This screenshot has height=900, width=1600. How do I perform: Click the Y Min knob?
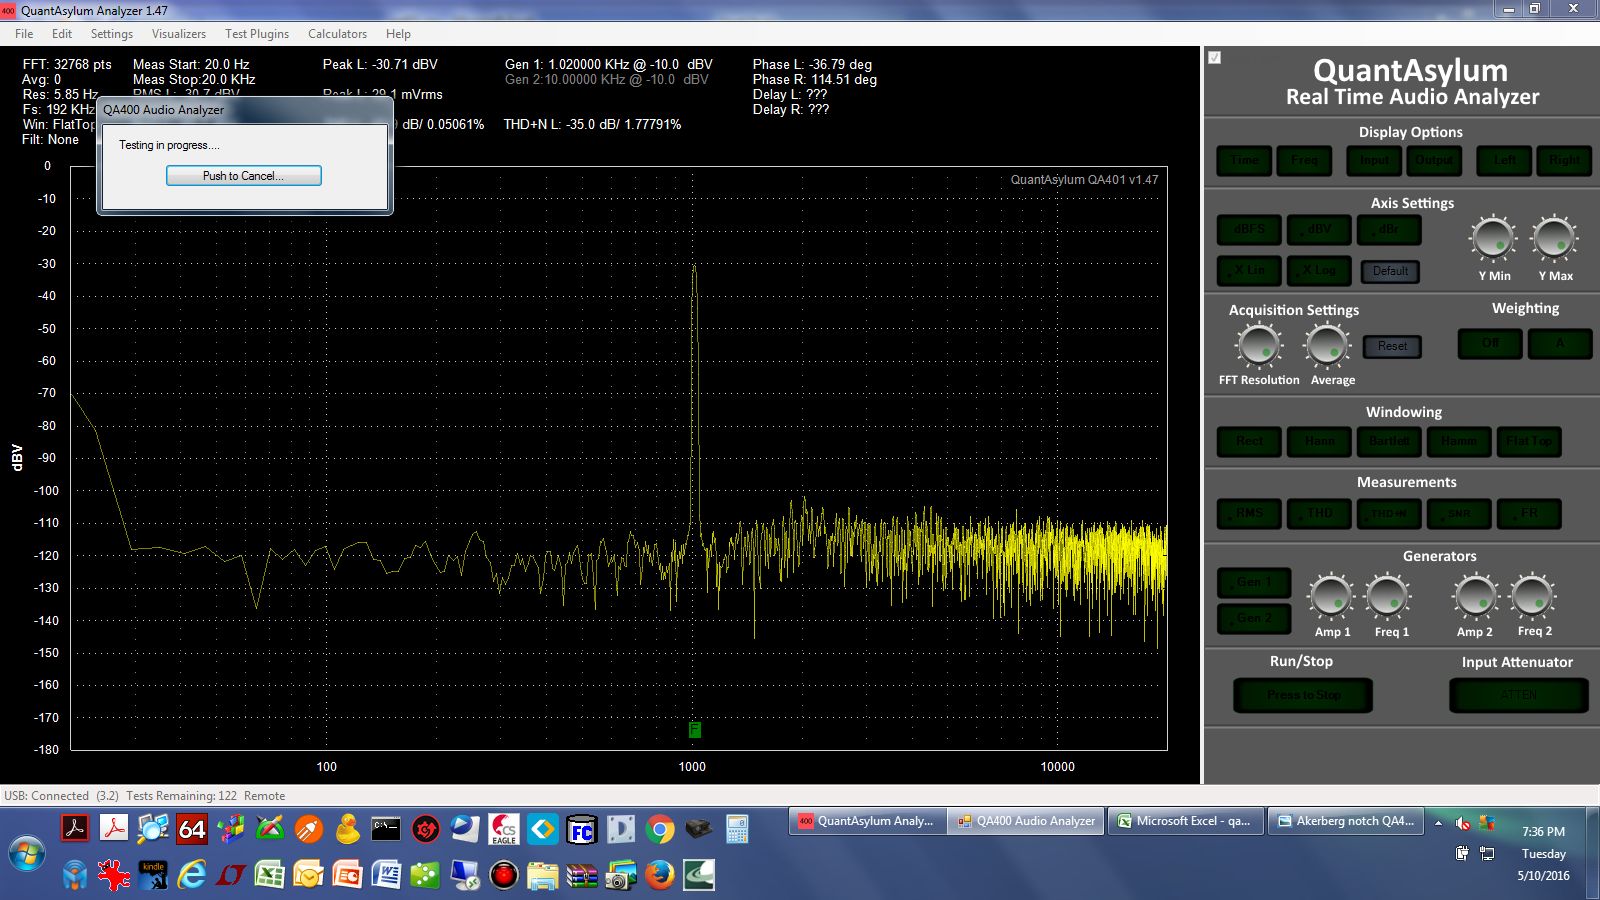1493,240
